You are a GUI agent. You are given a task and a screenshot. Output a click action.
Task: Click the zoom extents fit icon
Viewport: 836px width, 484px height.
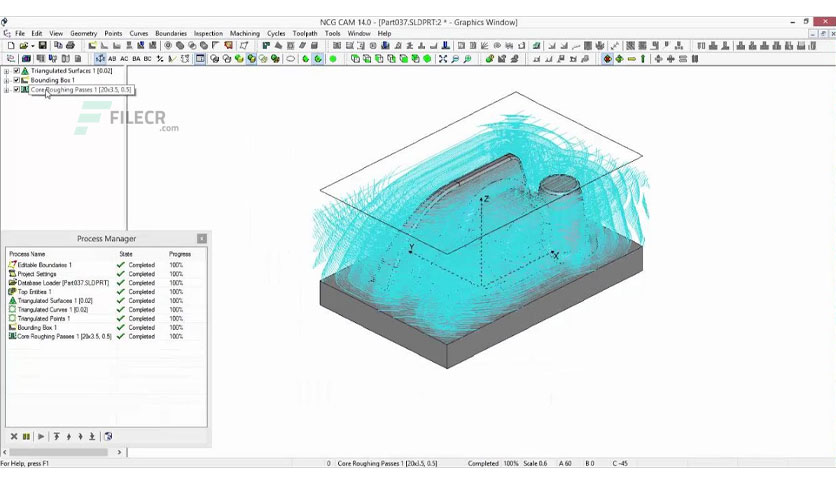[x=443, y=59]
